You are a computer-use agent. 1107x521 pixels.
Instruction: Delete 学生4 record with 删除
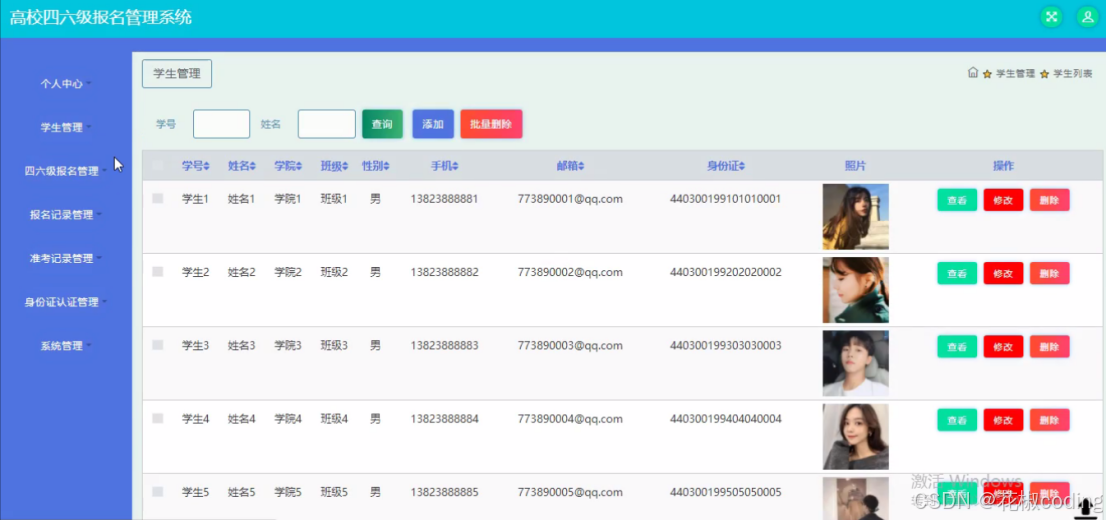click(x=1050, y=420)
